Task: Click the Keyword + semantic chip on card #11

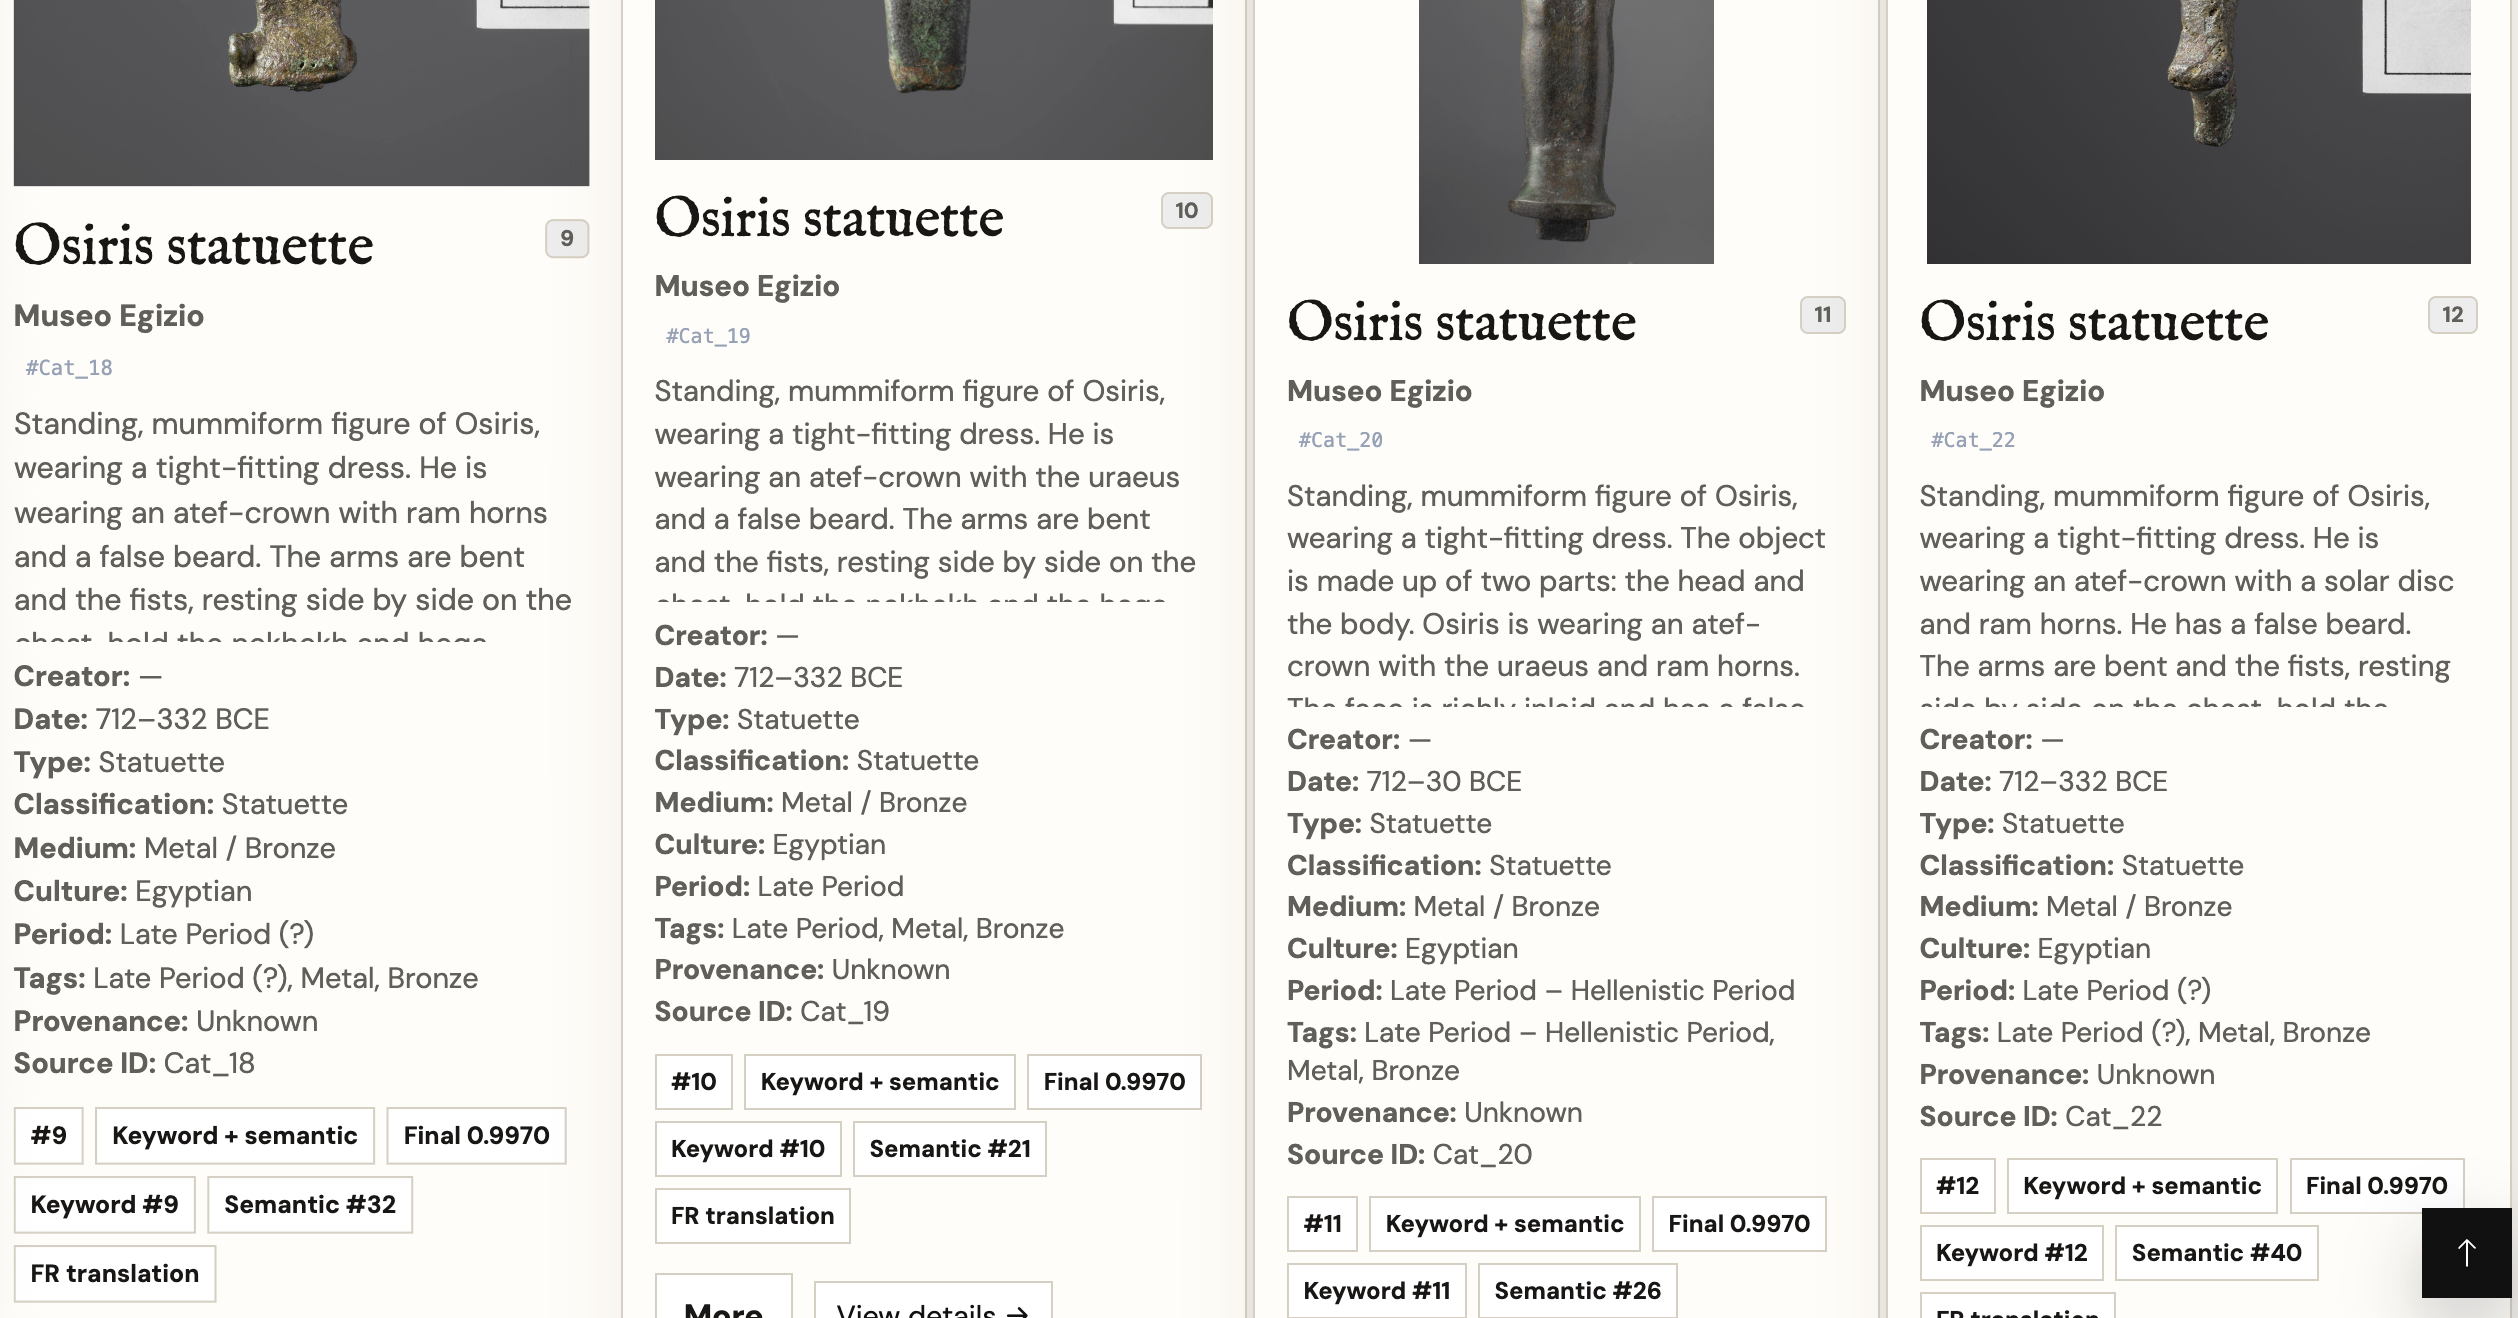Action: point(1504,1224)
